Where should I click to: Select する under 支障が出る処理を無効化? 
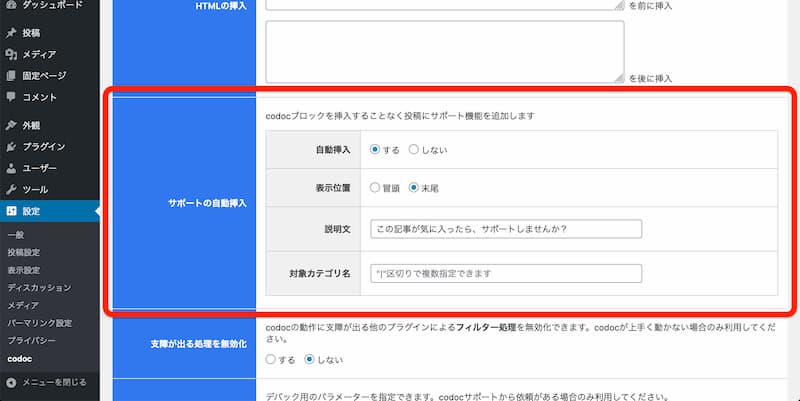pos(271,359)
